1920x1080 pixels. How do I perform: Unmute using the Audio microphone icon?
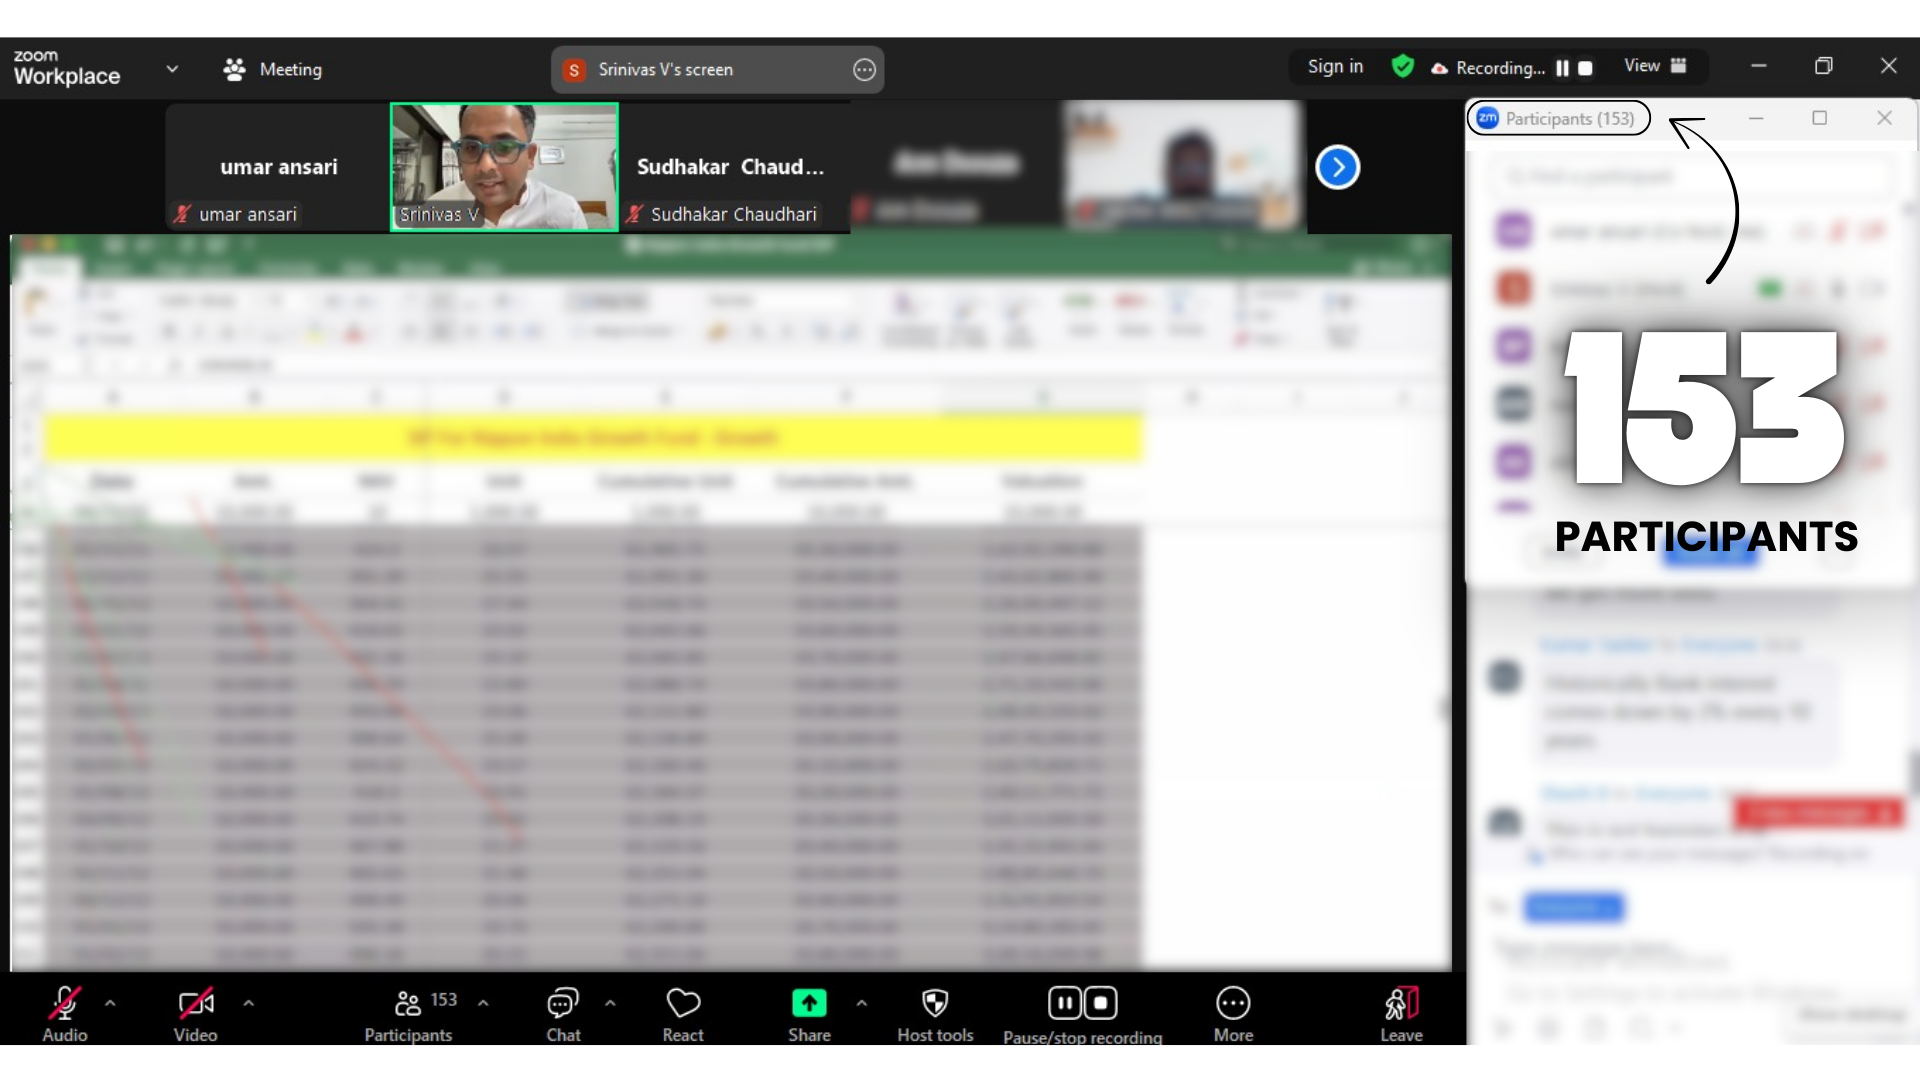[65, 1003]
